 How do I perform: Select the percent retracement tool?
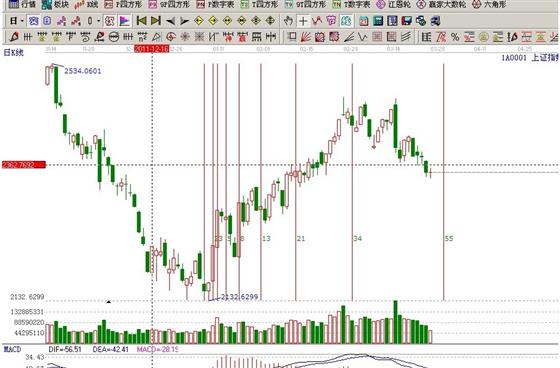point(455,36)
